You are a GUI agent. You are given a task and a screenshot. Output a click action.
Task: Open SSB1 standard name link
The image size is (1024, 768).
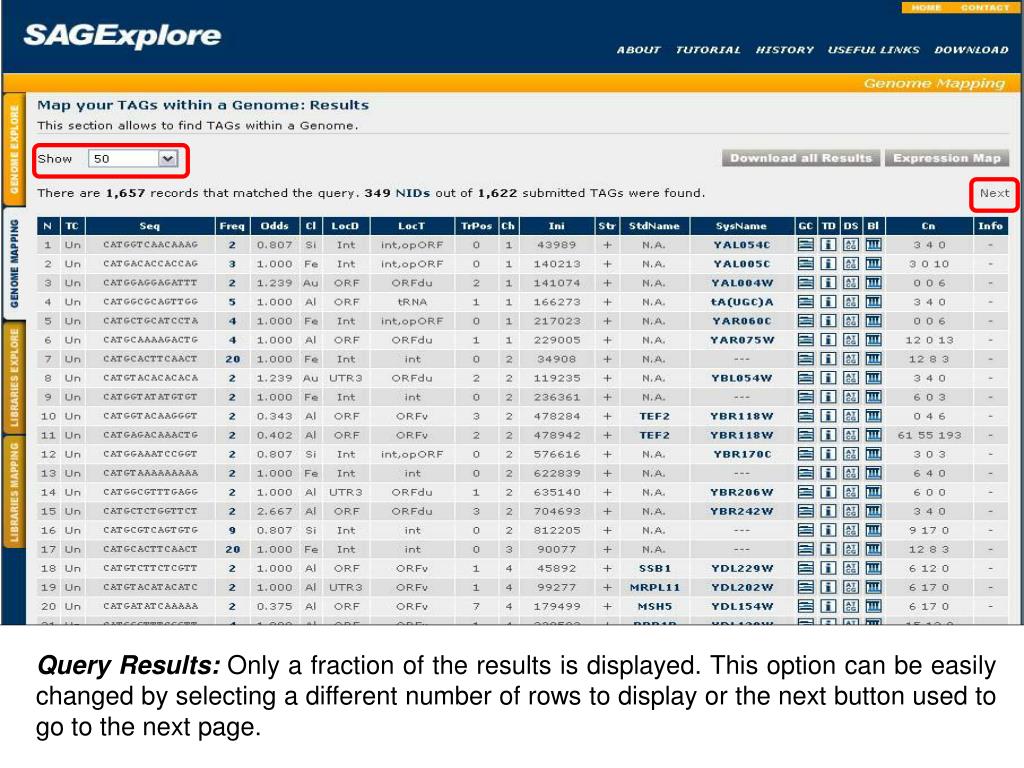click(x=654, y=568)
